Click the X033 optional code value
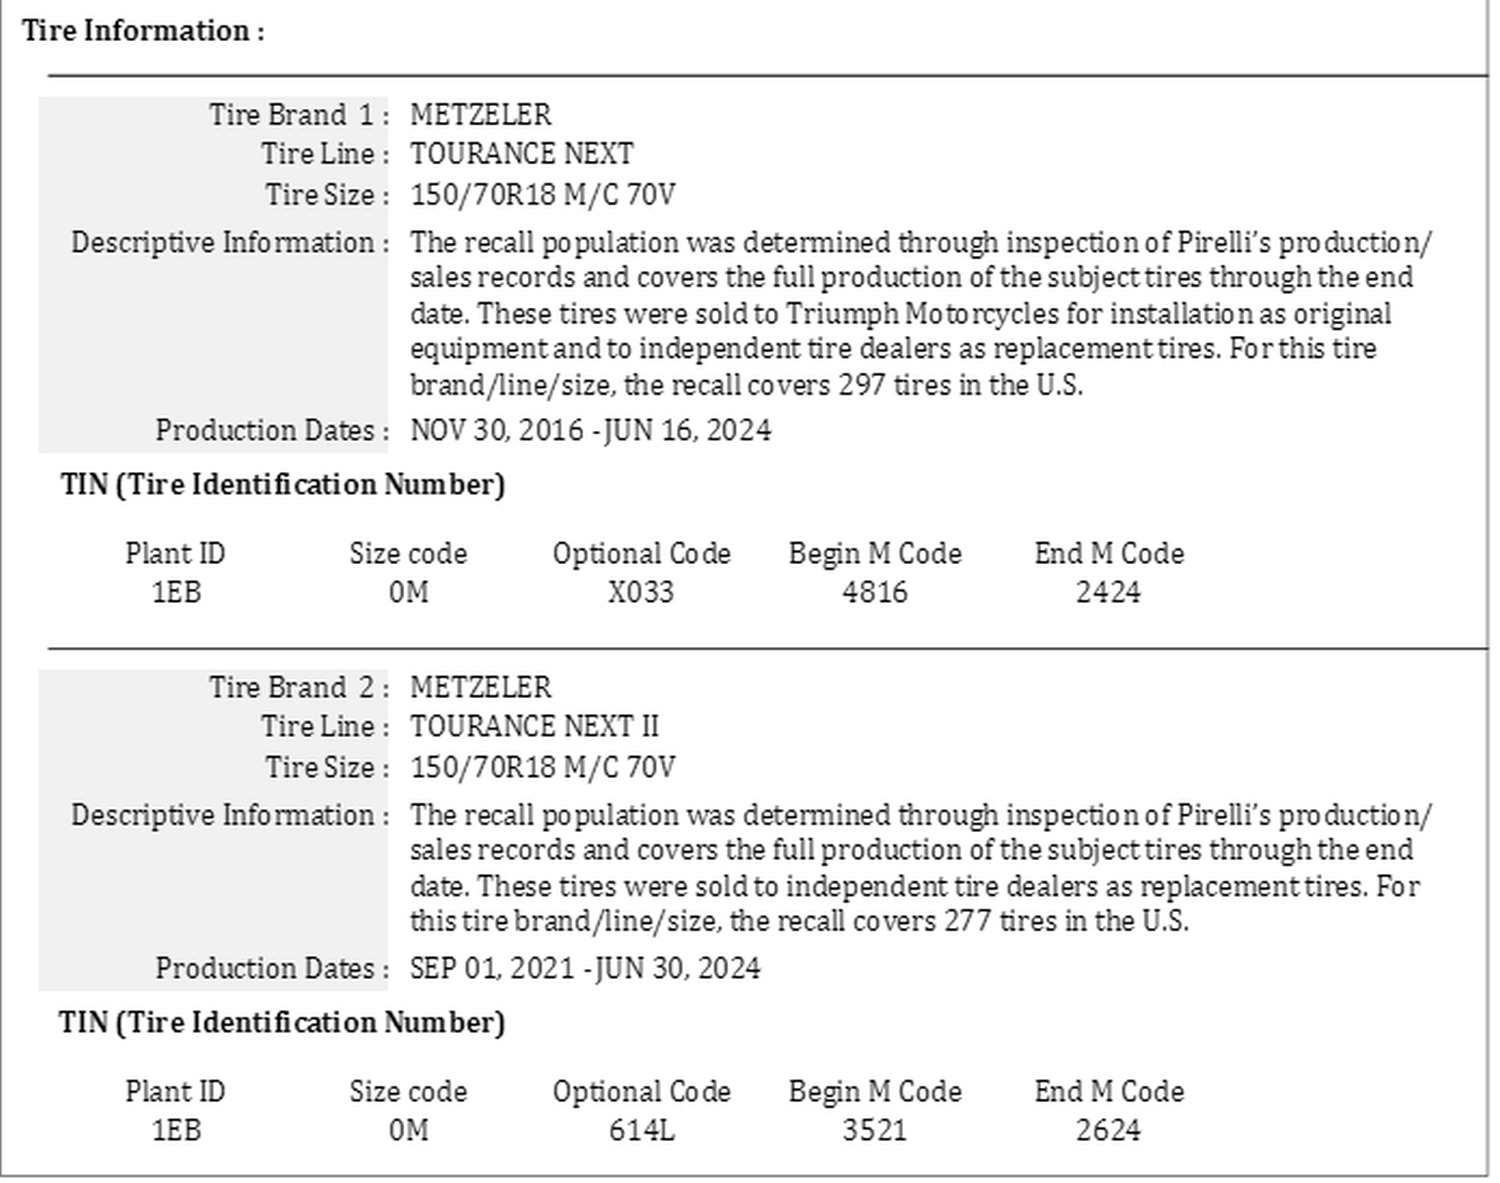The height and width of the screenshot is (1183, 1500). [x=641, y=592]
